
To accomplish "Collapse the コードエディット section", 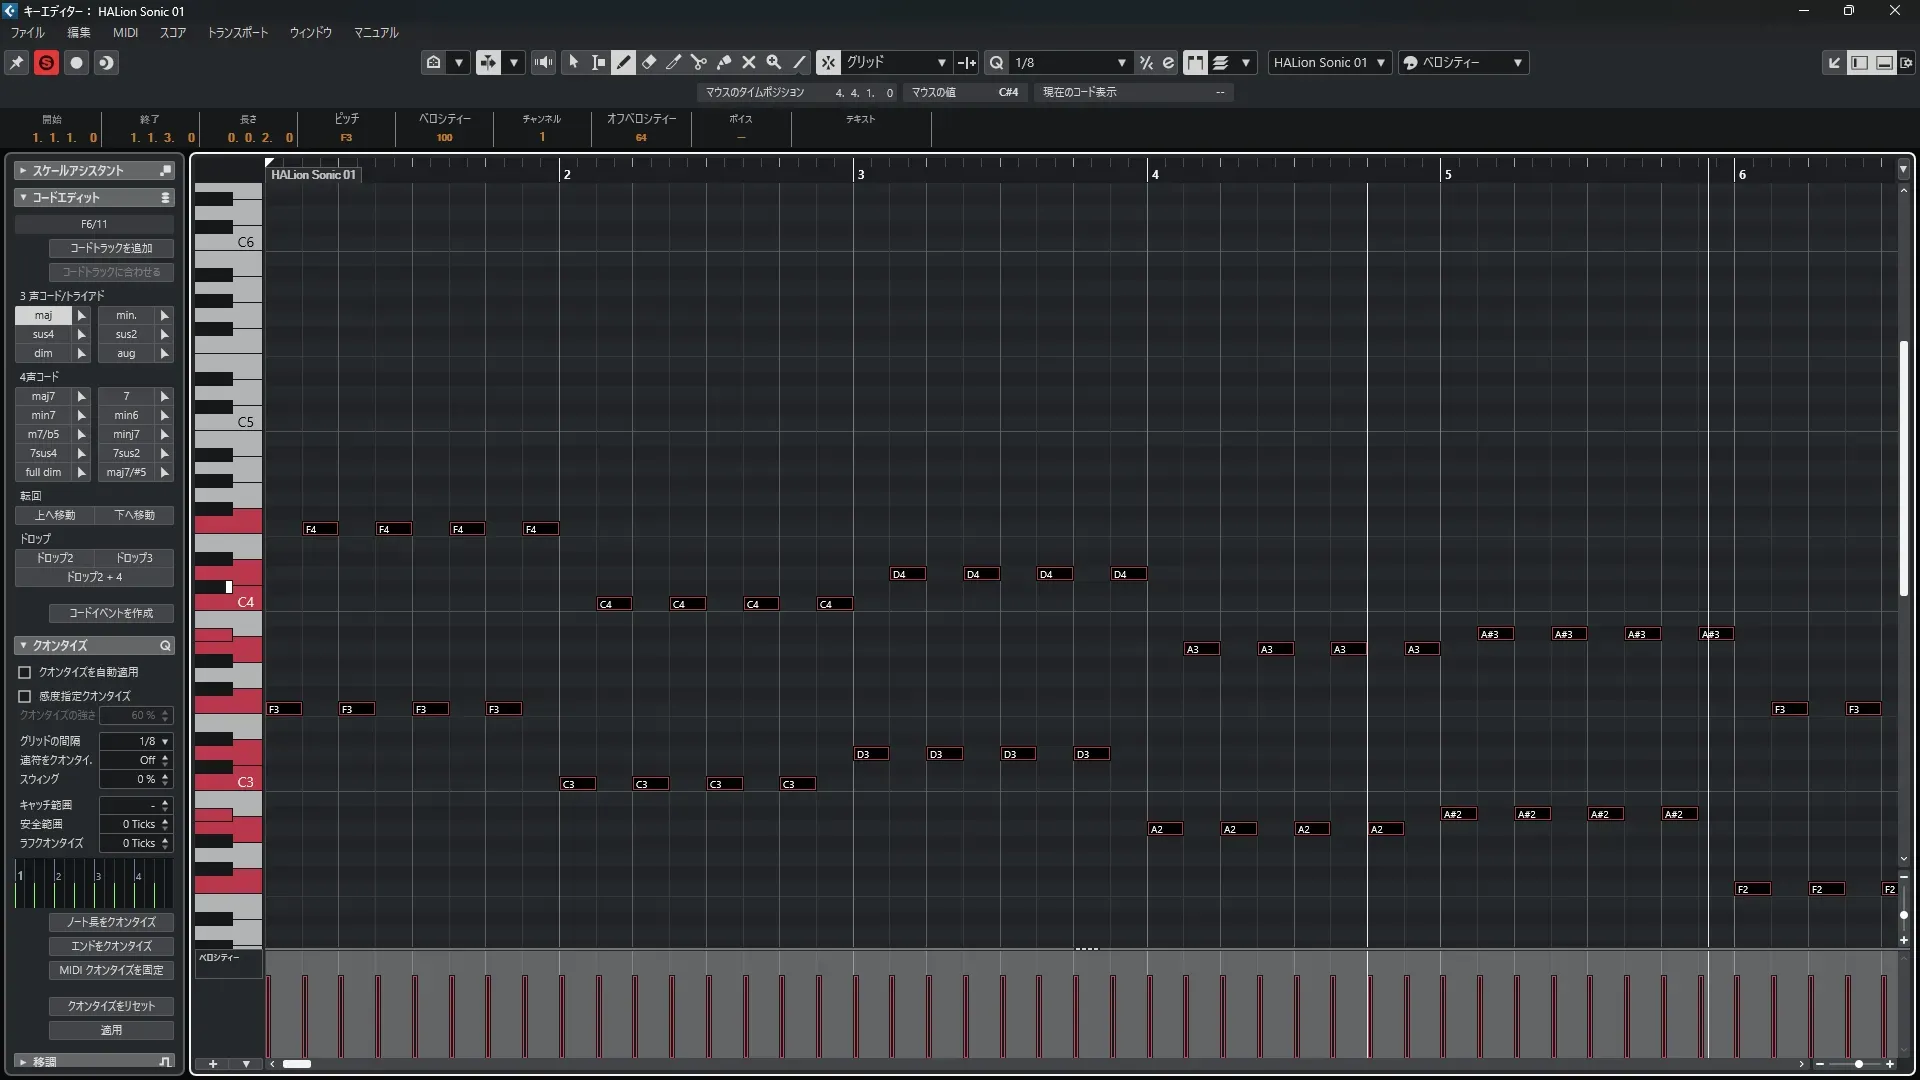I will [x=23, y=197].
